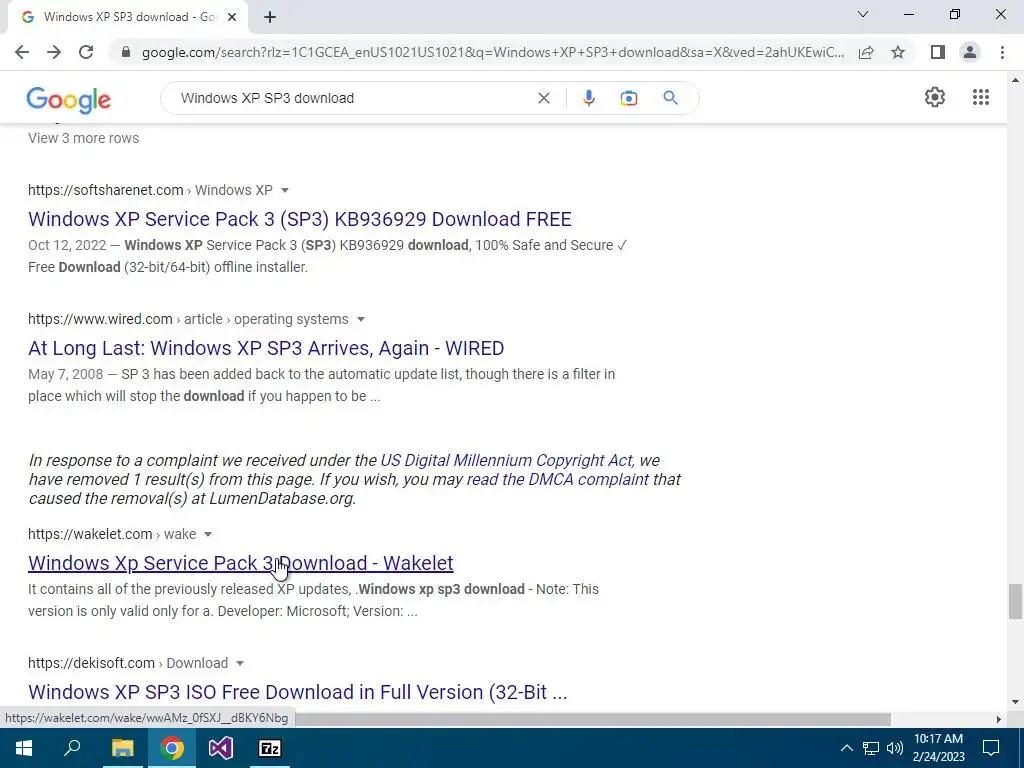Open the Chrome profile menu
Screen dimensions: 1024x768
pyautogui.click(x=970, y=52)
